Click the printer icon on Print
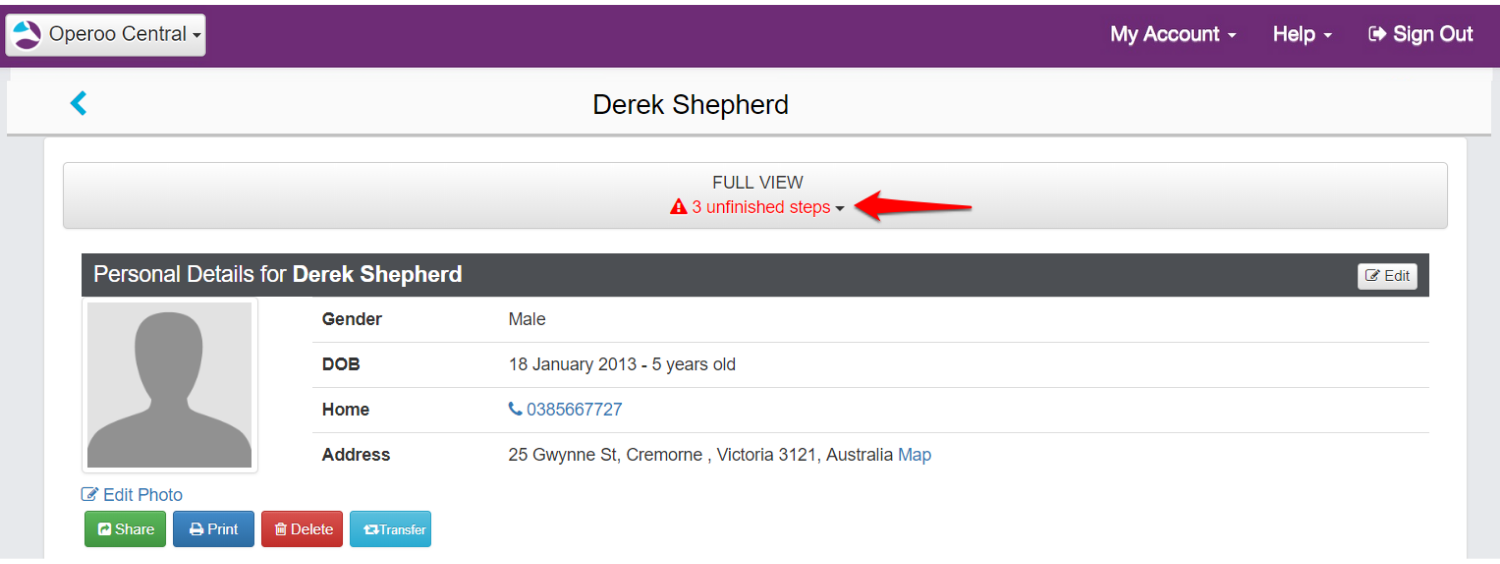The height and width of the screenshot is (564, 1500). [x=197, y=529]
